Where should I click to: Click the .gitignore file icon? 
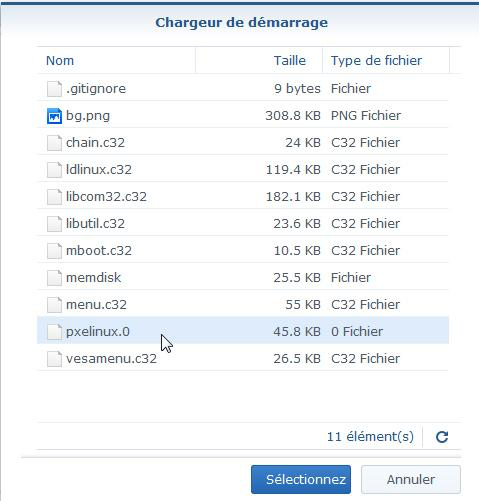[x=54, y=89]
